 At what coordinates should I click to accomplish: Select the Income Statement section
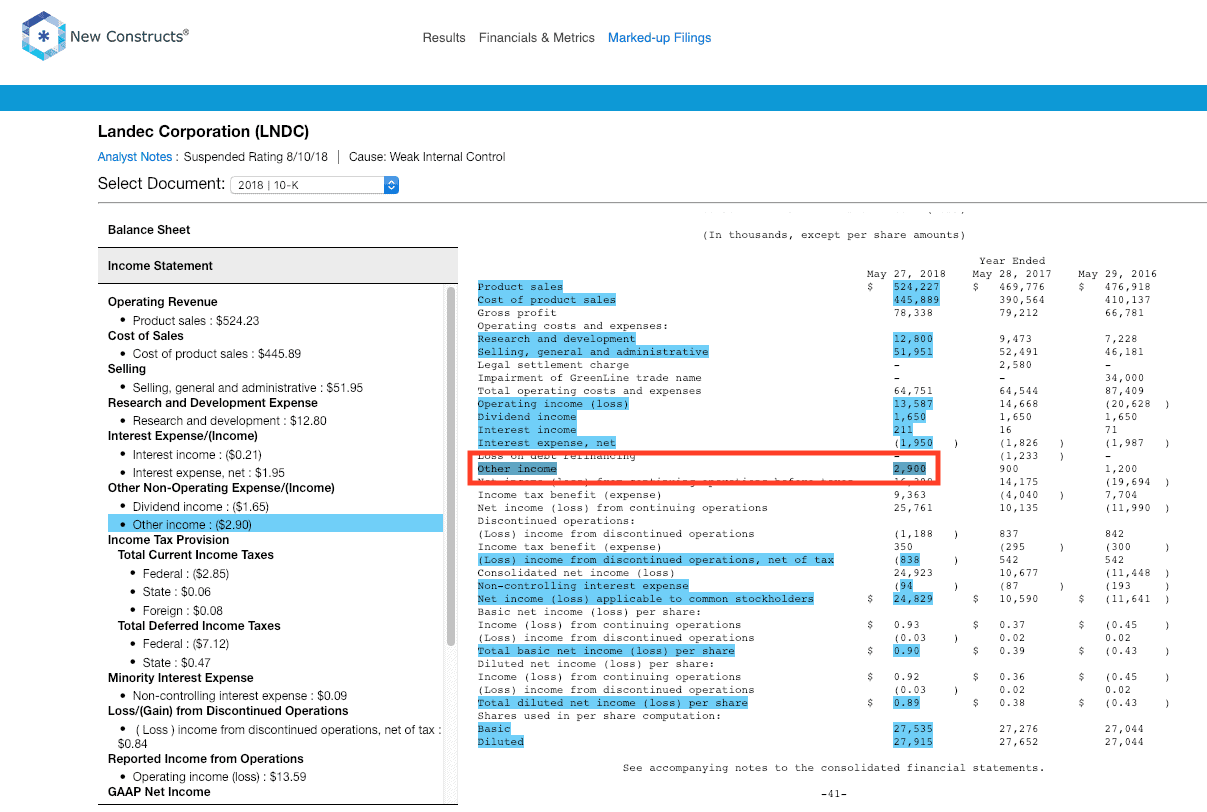click(277, 266)
